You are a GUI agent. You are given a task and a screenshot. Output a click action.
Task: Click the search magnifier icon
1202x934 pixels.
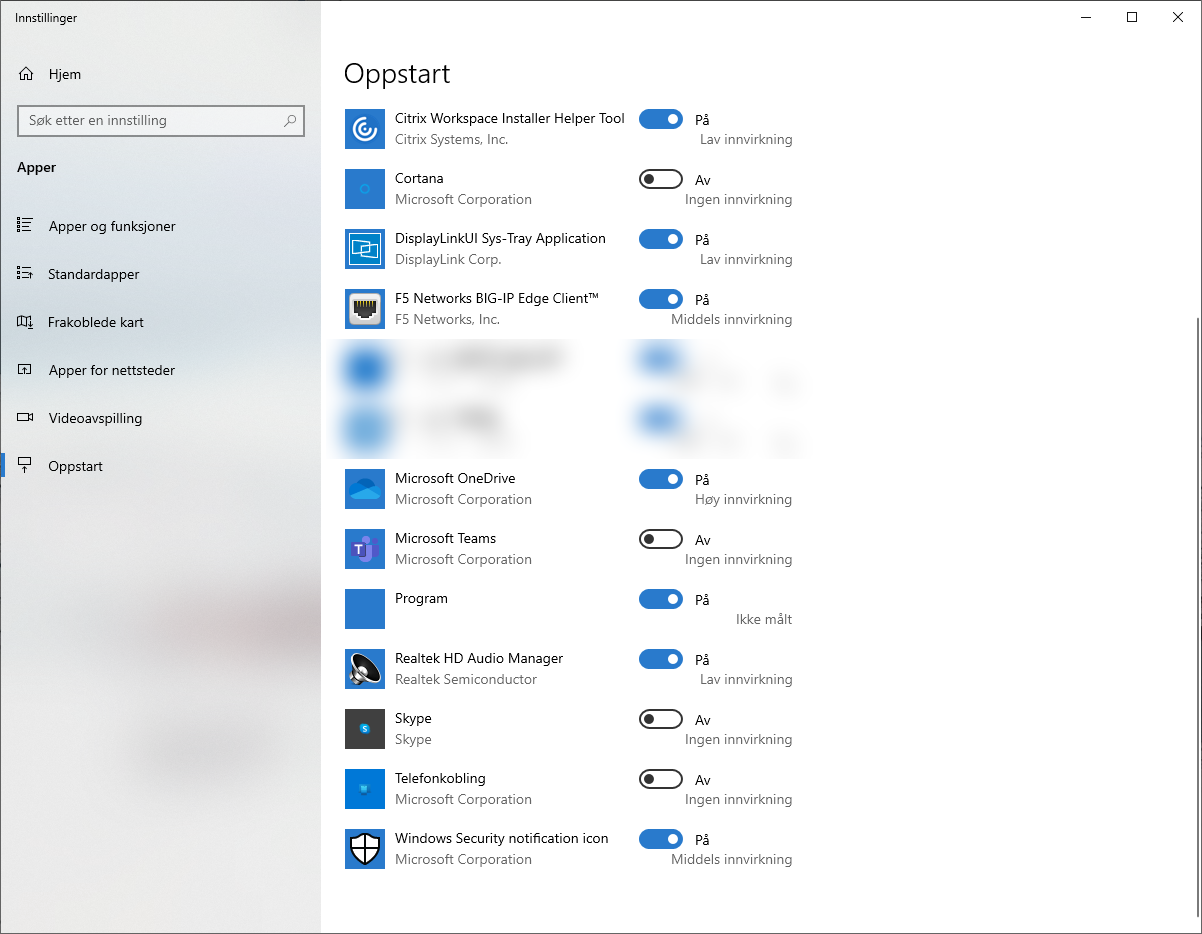(290, 120)
